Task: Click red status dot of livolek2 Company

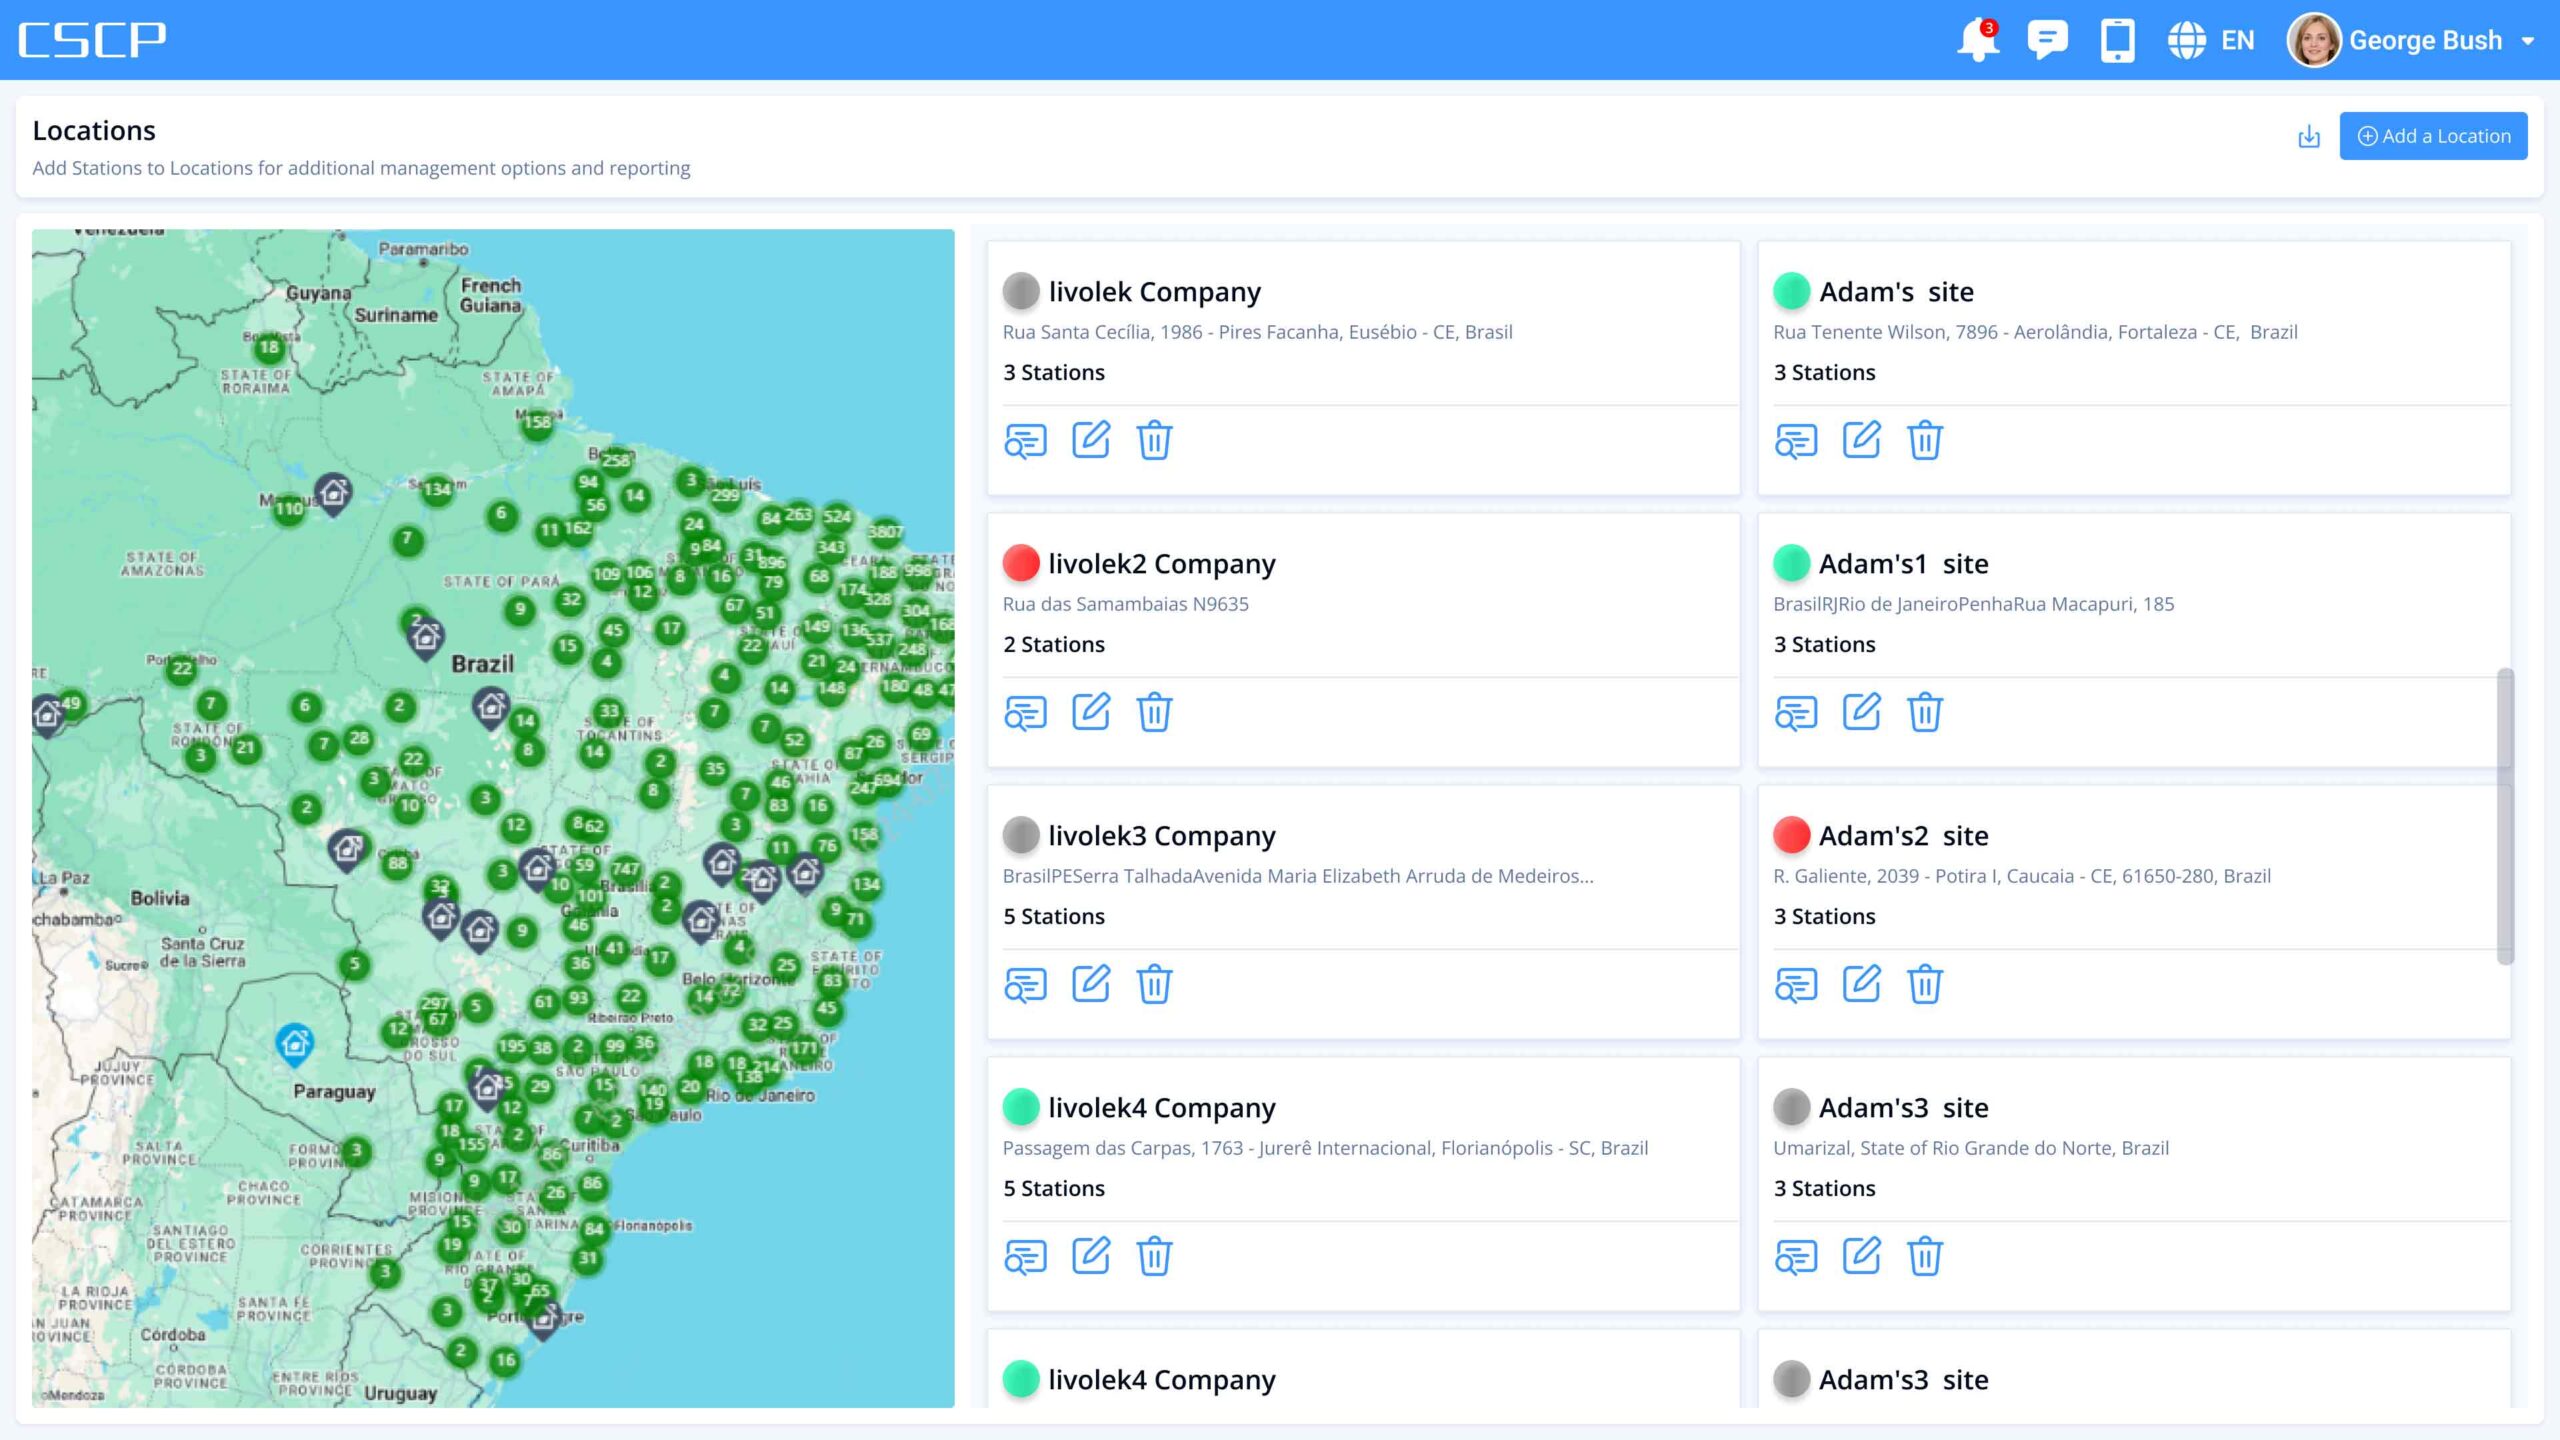Action: (1021, 563)
